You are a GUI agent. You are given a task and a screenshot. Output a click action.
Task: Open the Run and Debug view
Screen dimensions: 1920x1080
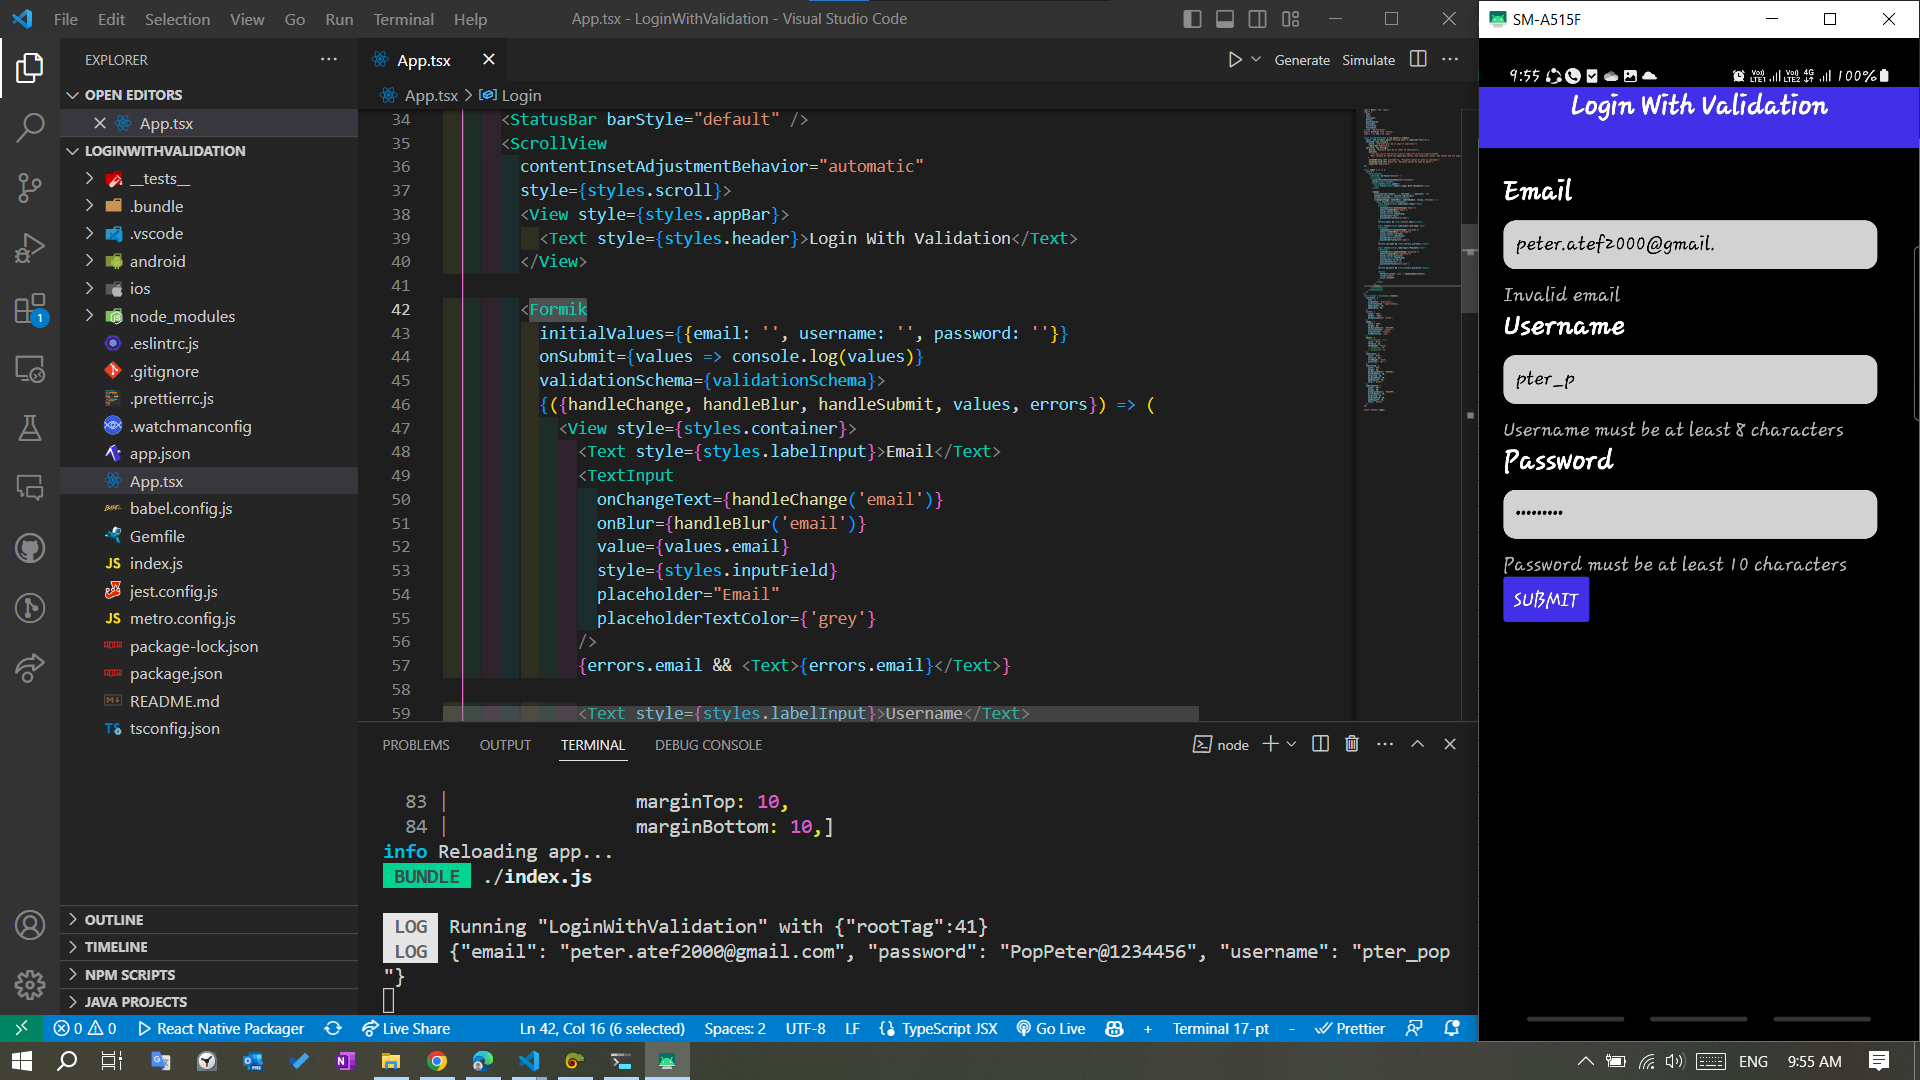coord(30,248)
